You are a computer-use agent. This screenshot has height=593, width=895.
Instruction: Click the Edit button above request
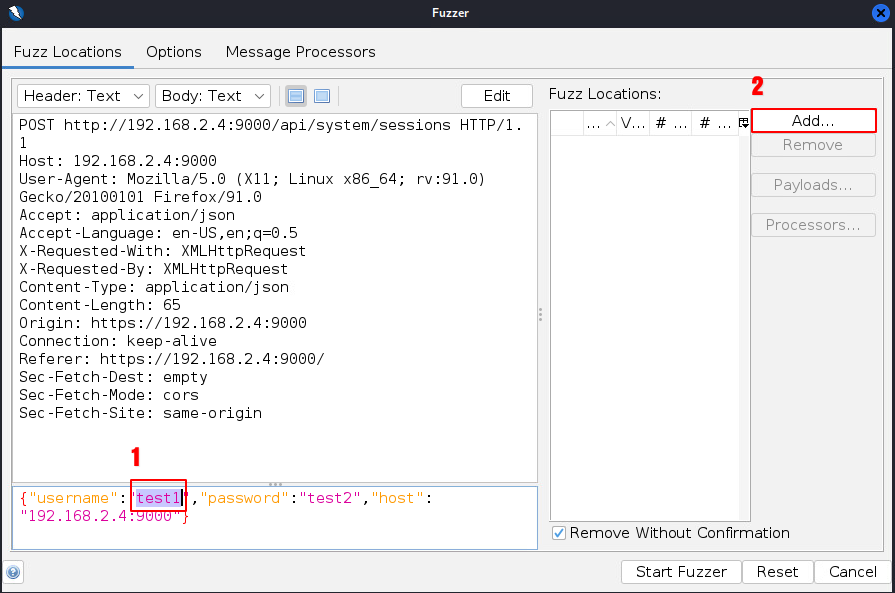(x=497, y=96)
